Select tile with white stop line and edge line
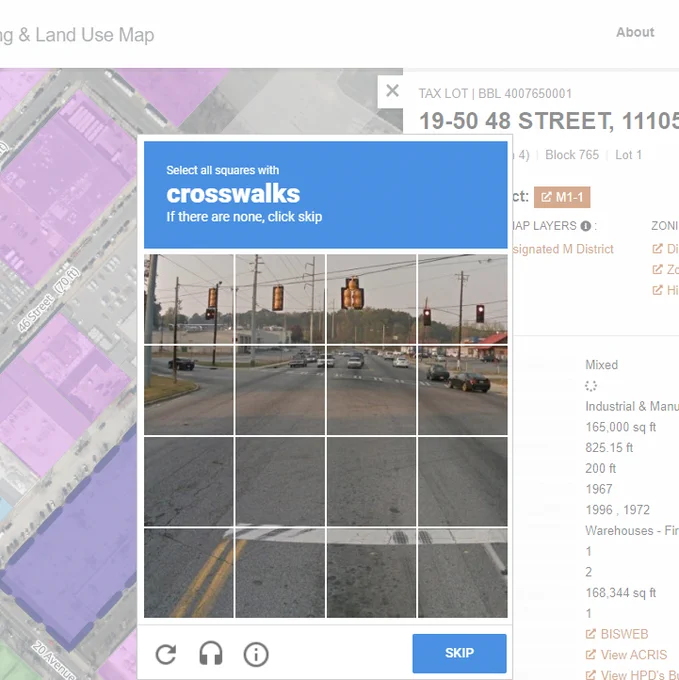 pos(463,573)
